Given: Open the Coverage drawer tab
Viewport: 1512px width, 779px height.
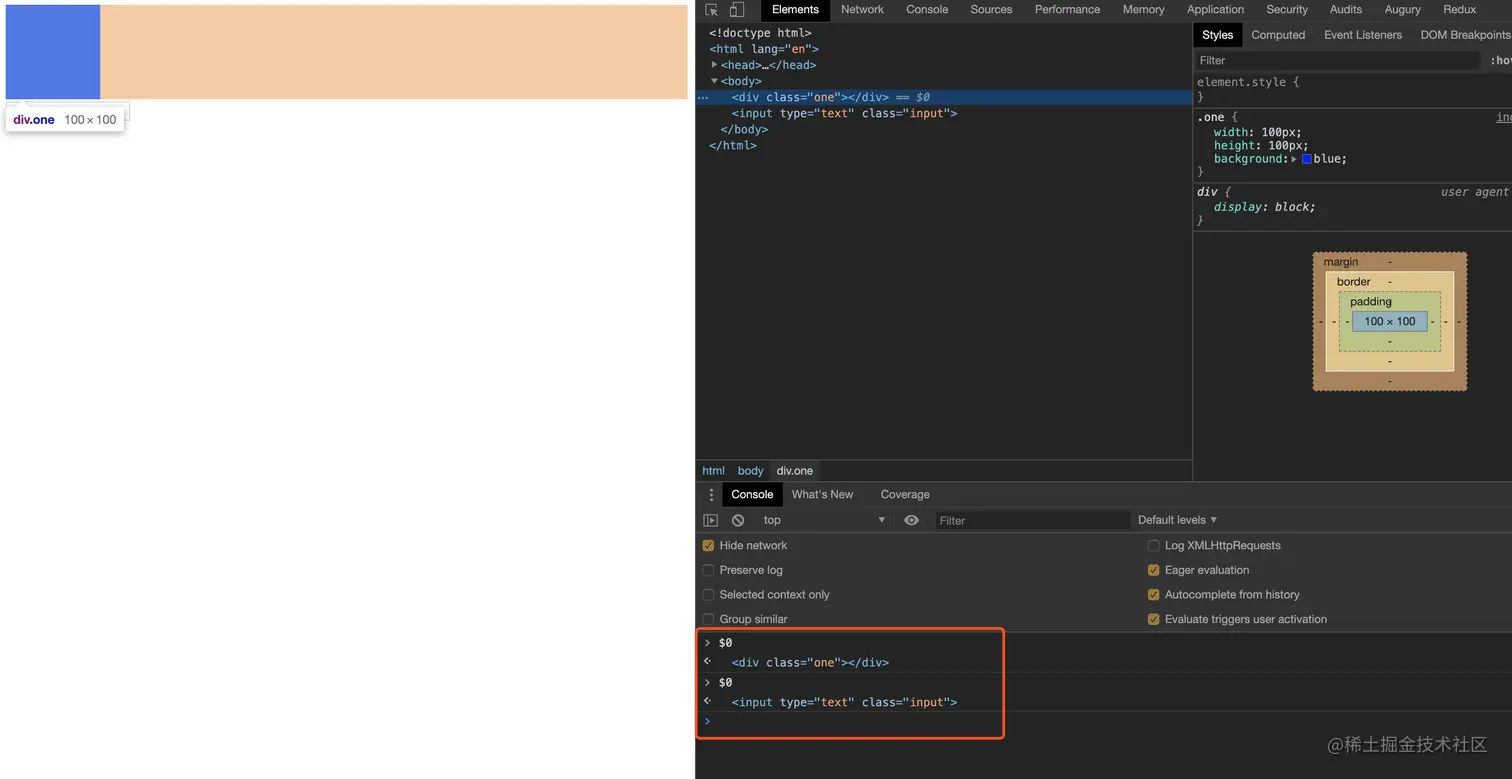Looking at the screenshot, I should 905,495.
